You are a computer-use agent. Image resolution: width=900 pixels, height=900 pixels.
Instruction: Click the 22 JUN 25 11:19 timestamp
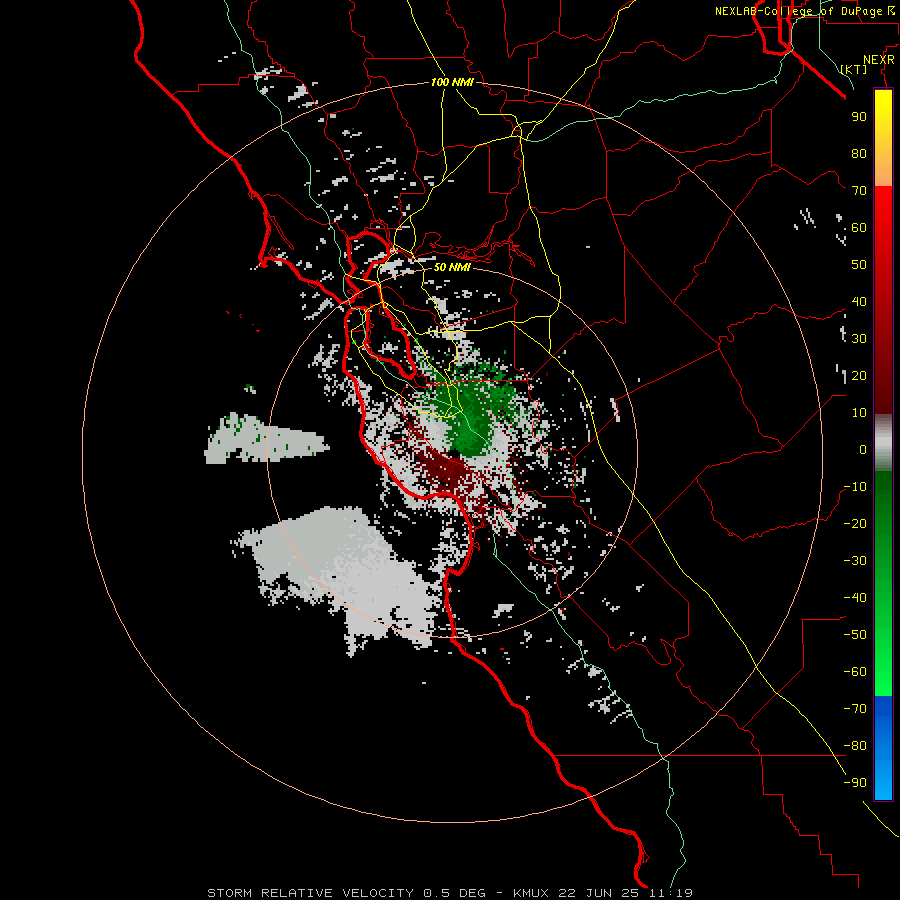pyautogui.click(x=625, y=893)
